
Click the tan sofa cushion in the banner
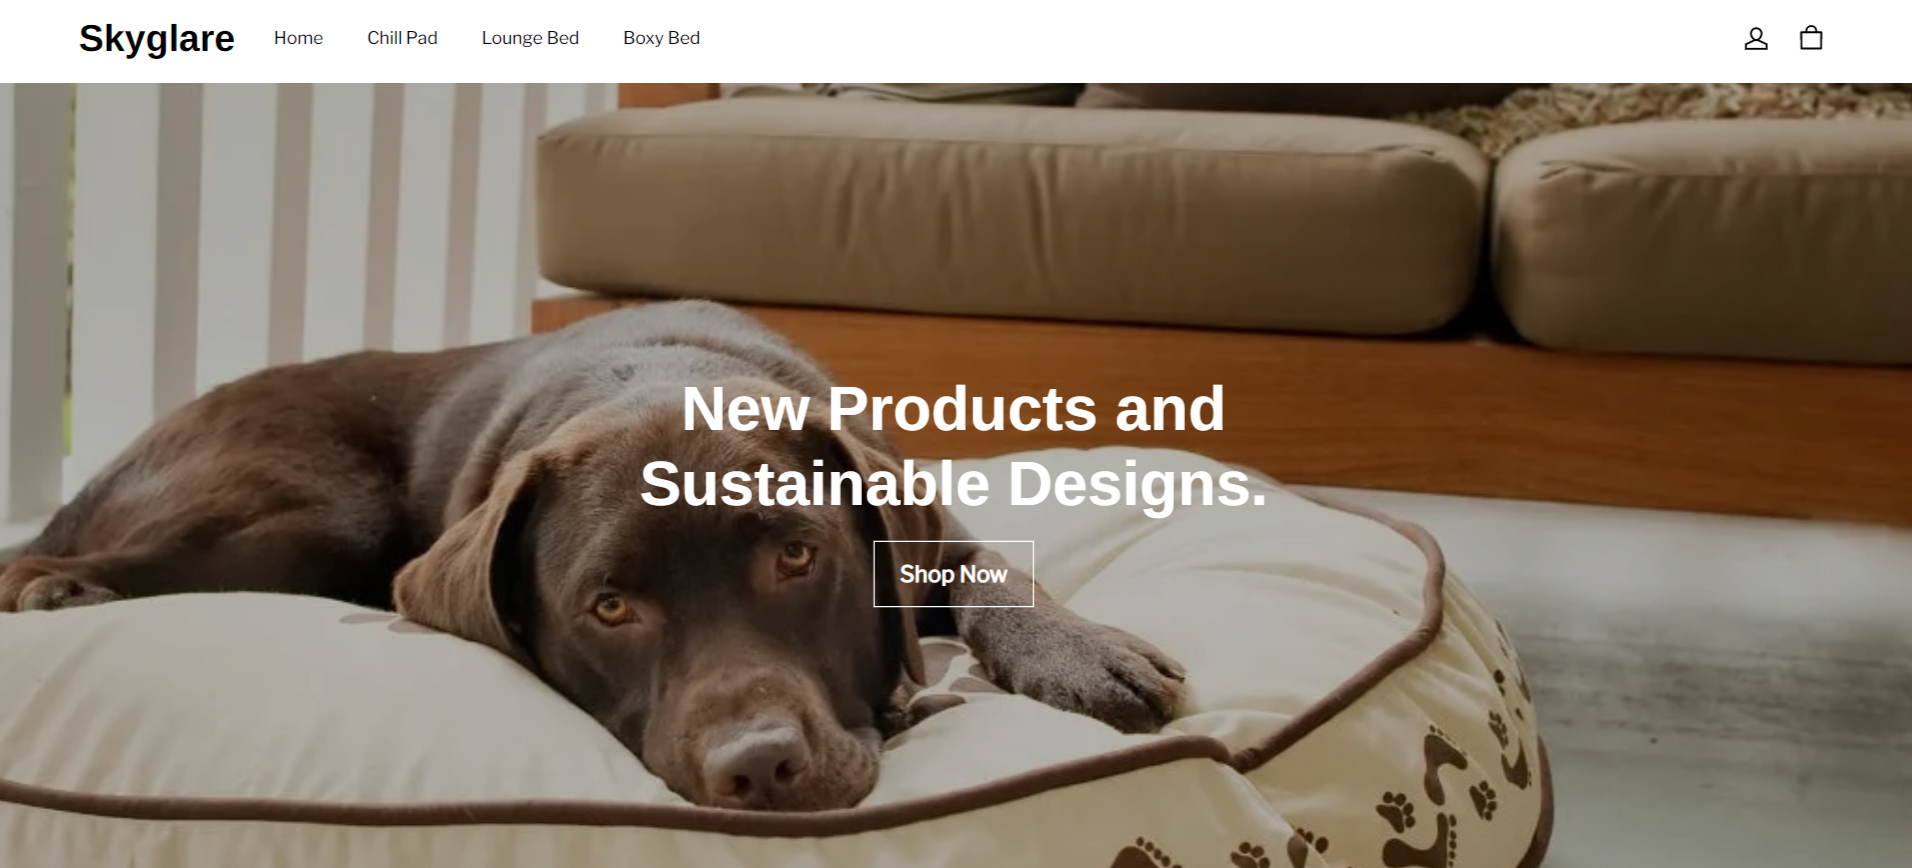1010,215
